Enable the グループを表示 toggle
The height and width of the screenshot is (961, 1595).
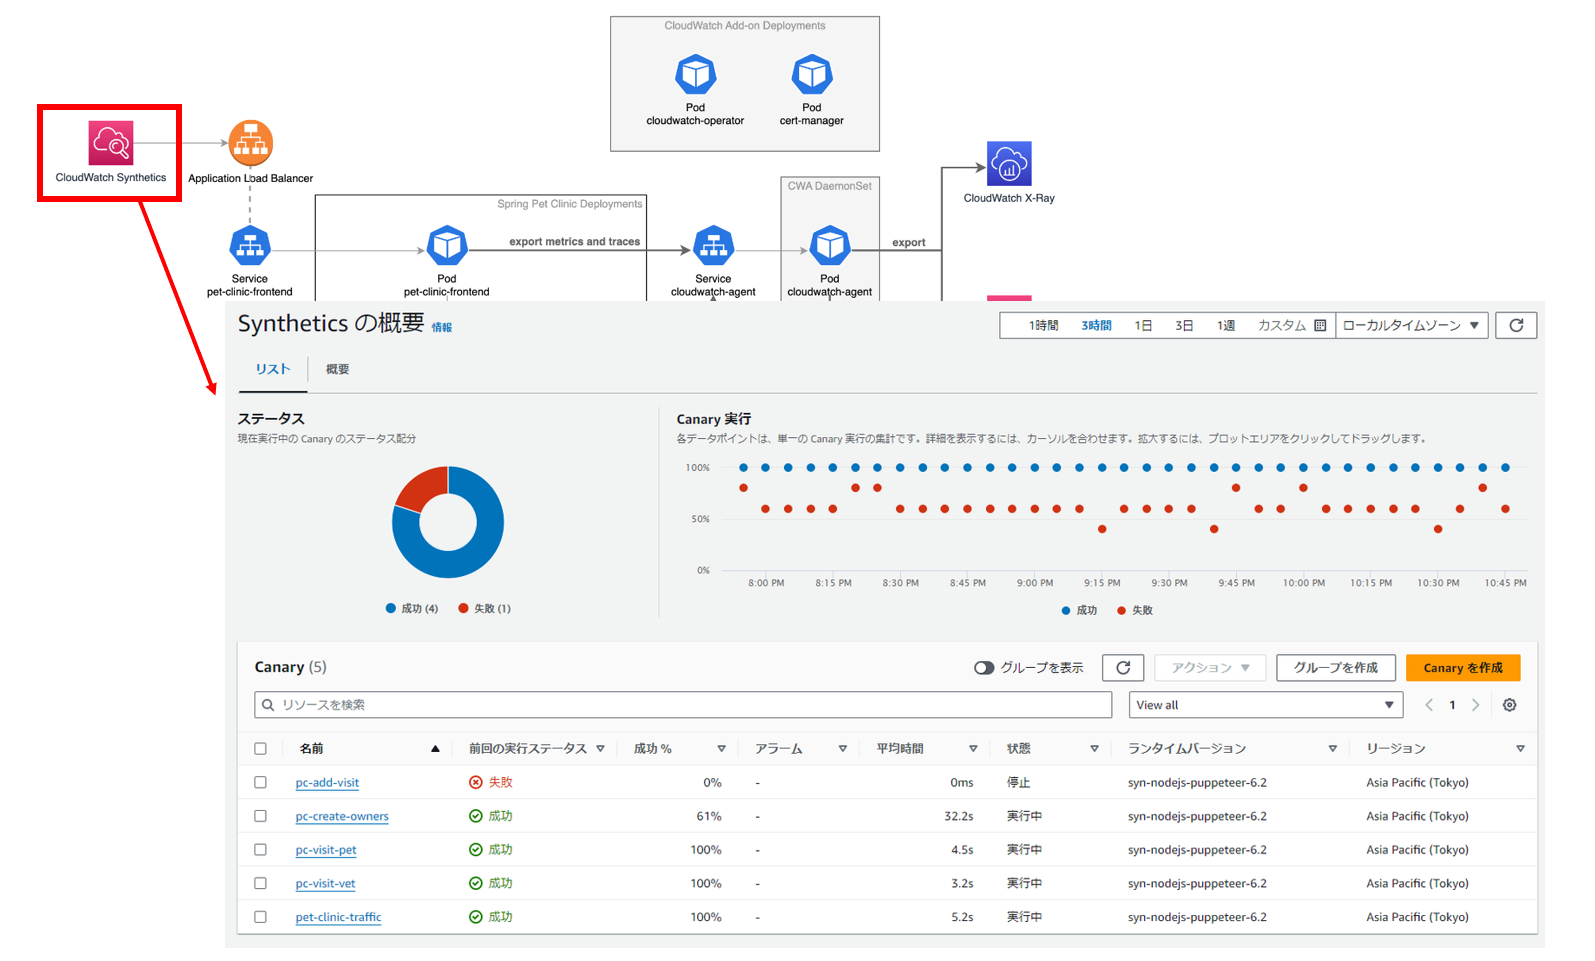[x=984, y=668]
